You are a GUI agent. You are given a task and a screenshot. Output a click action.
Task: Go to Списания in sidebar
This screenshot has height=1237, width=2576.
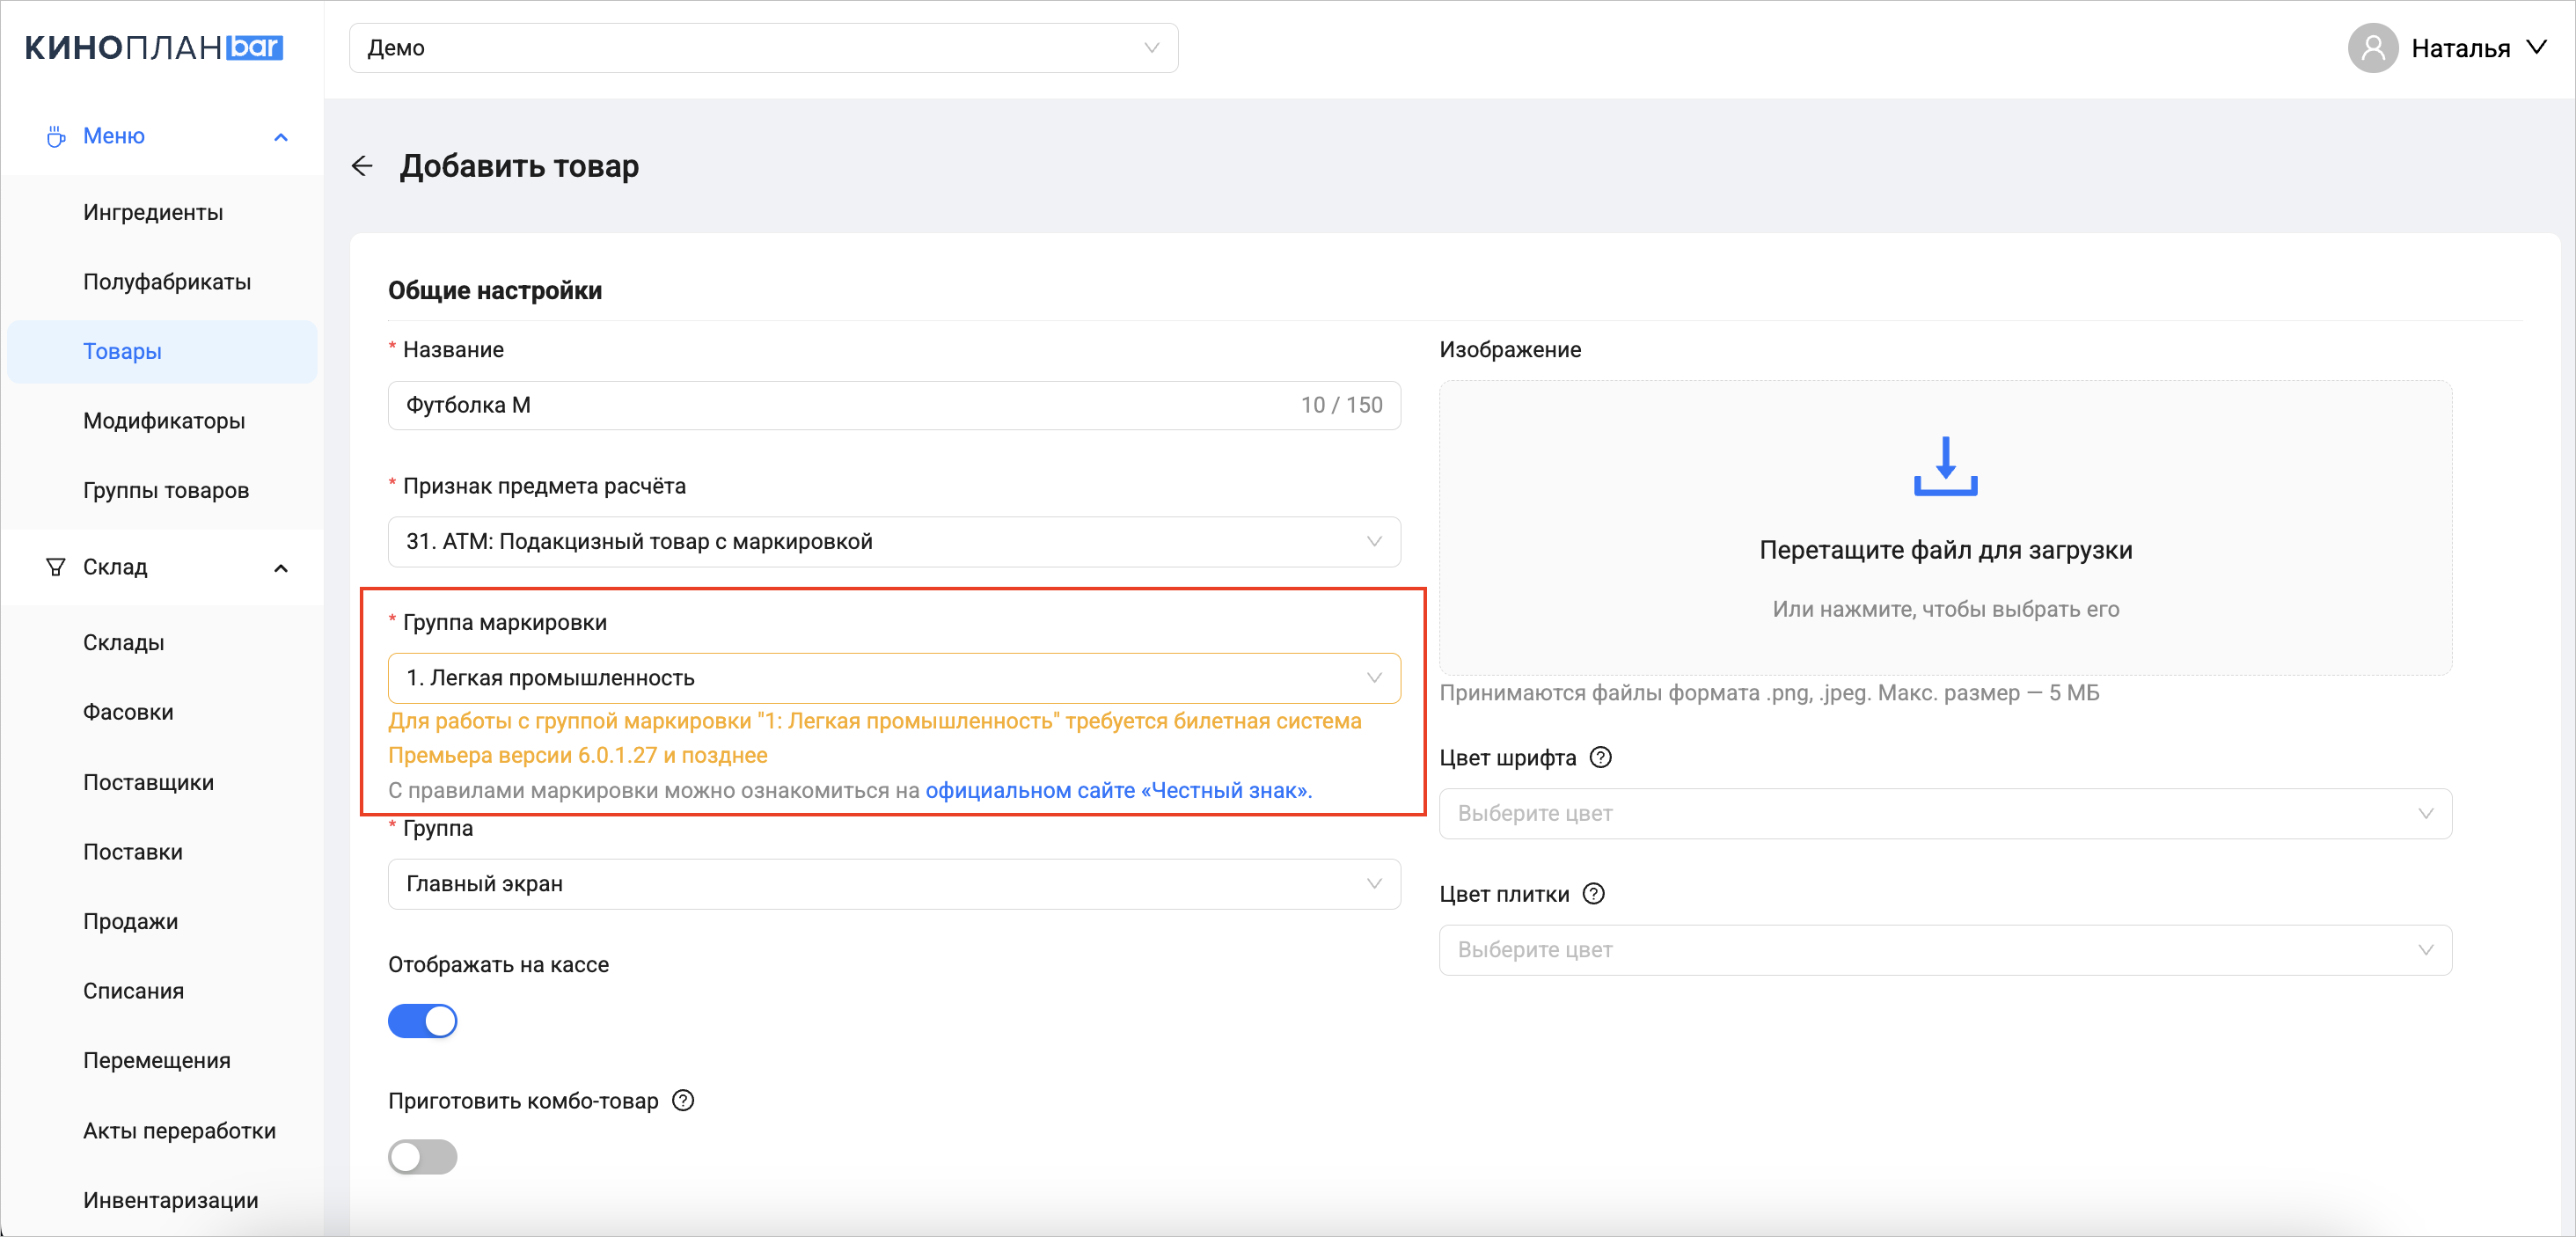(x=162, y=991)
